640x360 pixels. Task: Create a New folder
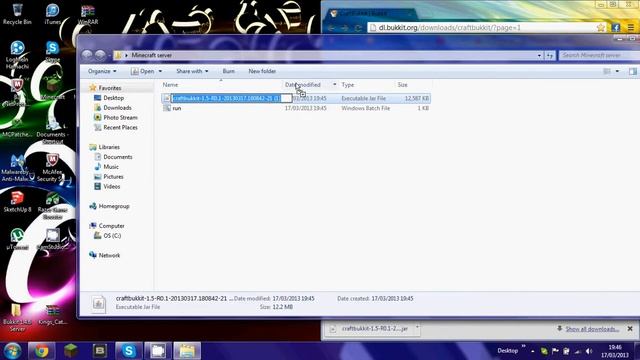(262, 71)
